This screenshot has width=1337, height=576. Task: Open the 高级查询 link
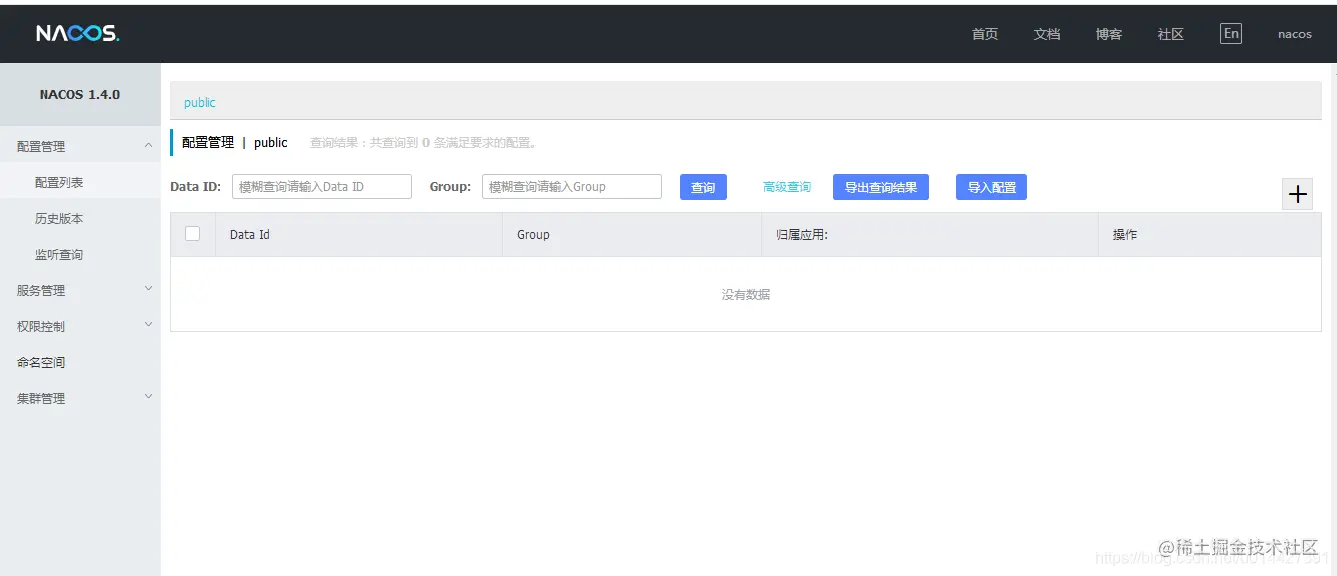(x=787, y=187)
